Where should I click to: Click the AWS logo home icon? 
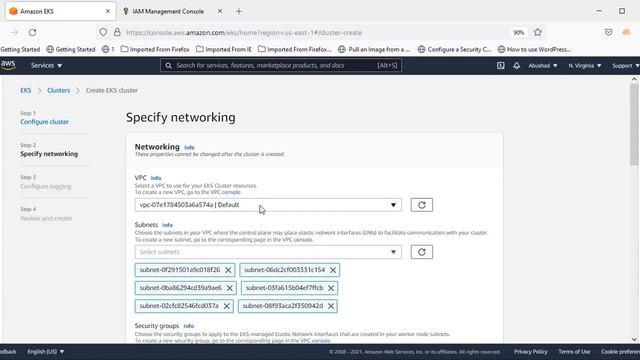(8, 65)
